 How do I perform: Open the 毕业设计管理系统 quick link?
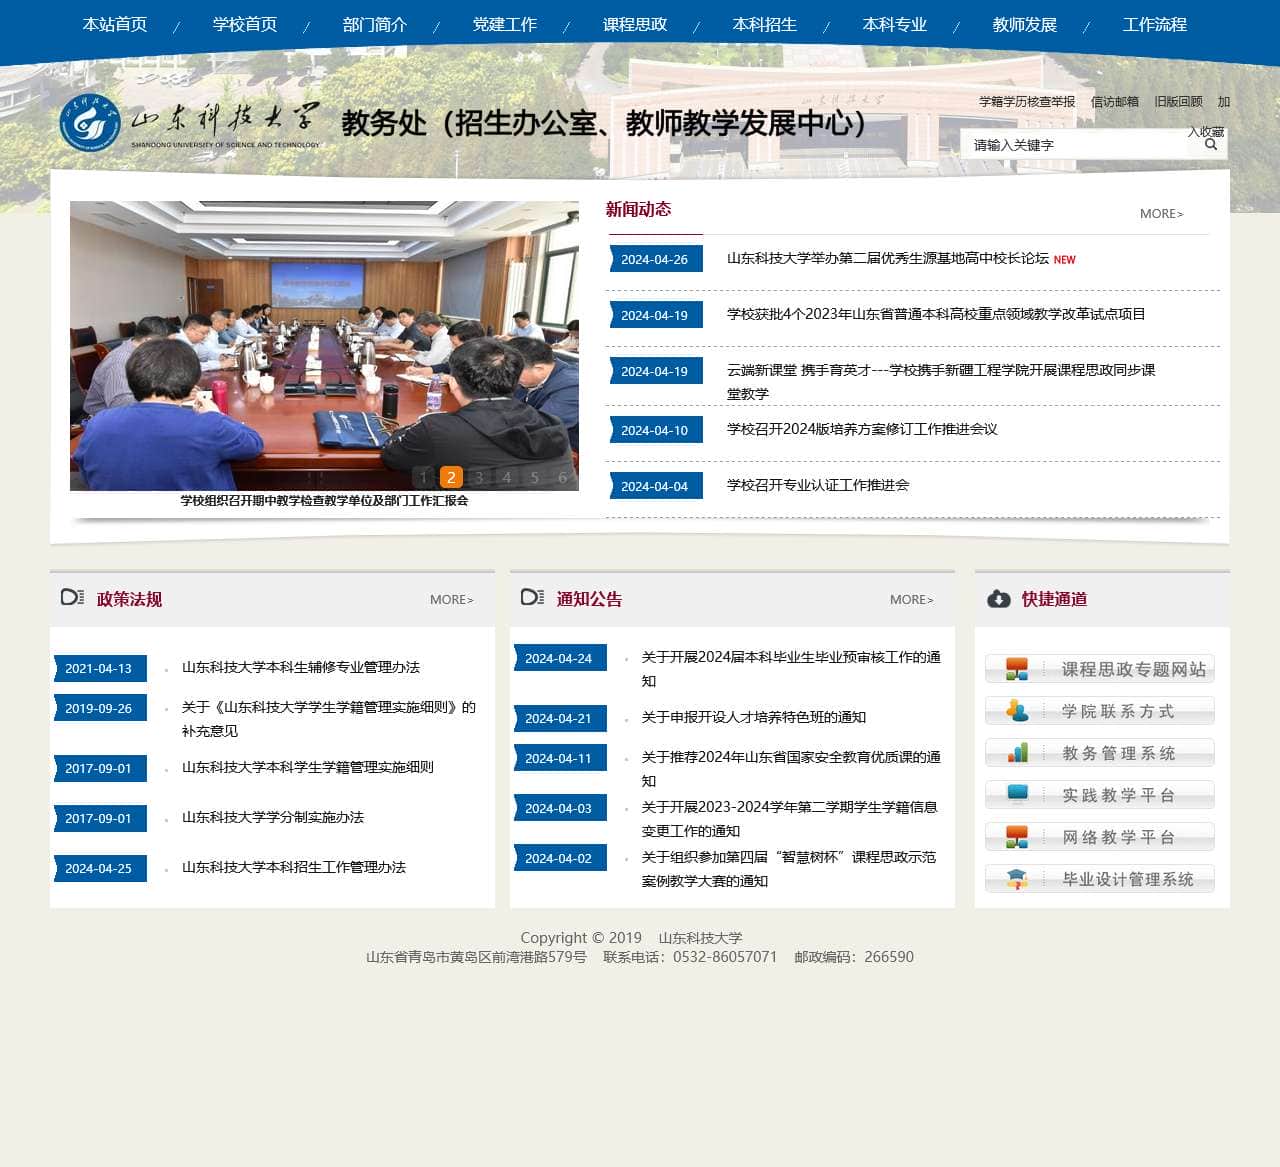(x=1100, y=879)
